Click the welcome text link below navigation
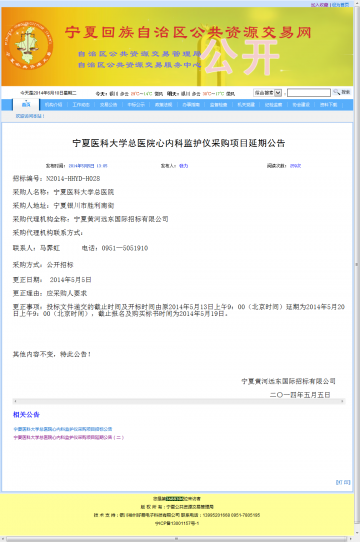The image size is (360, 542). click(x=30, y=116)
